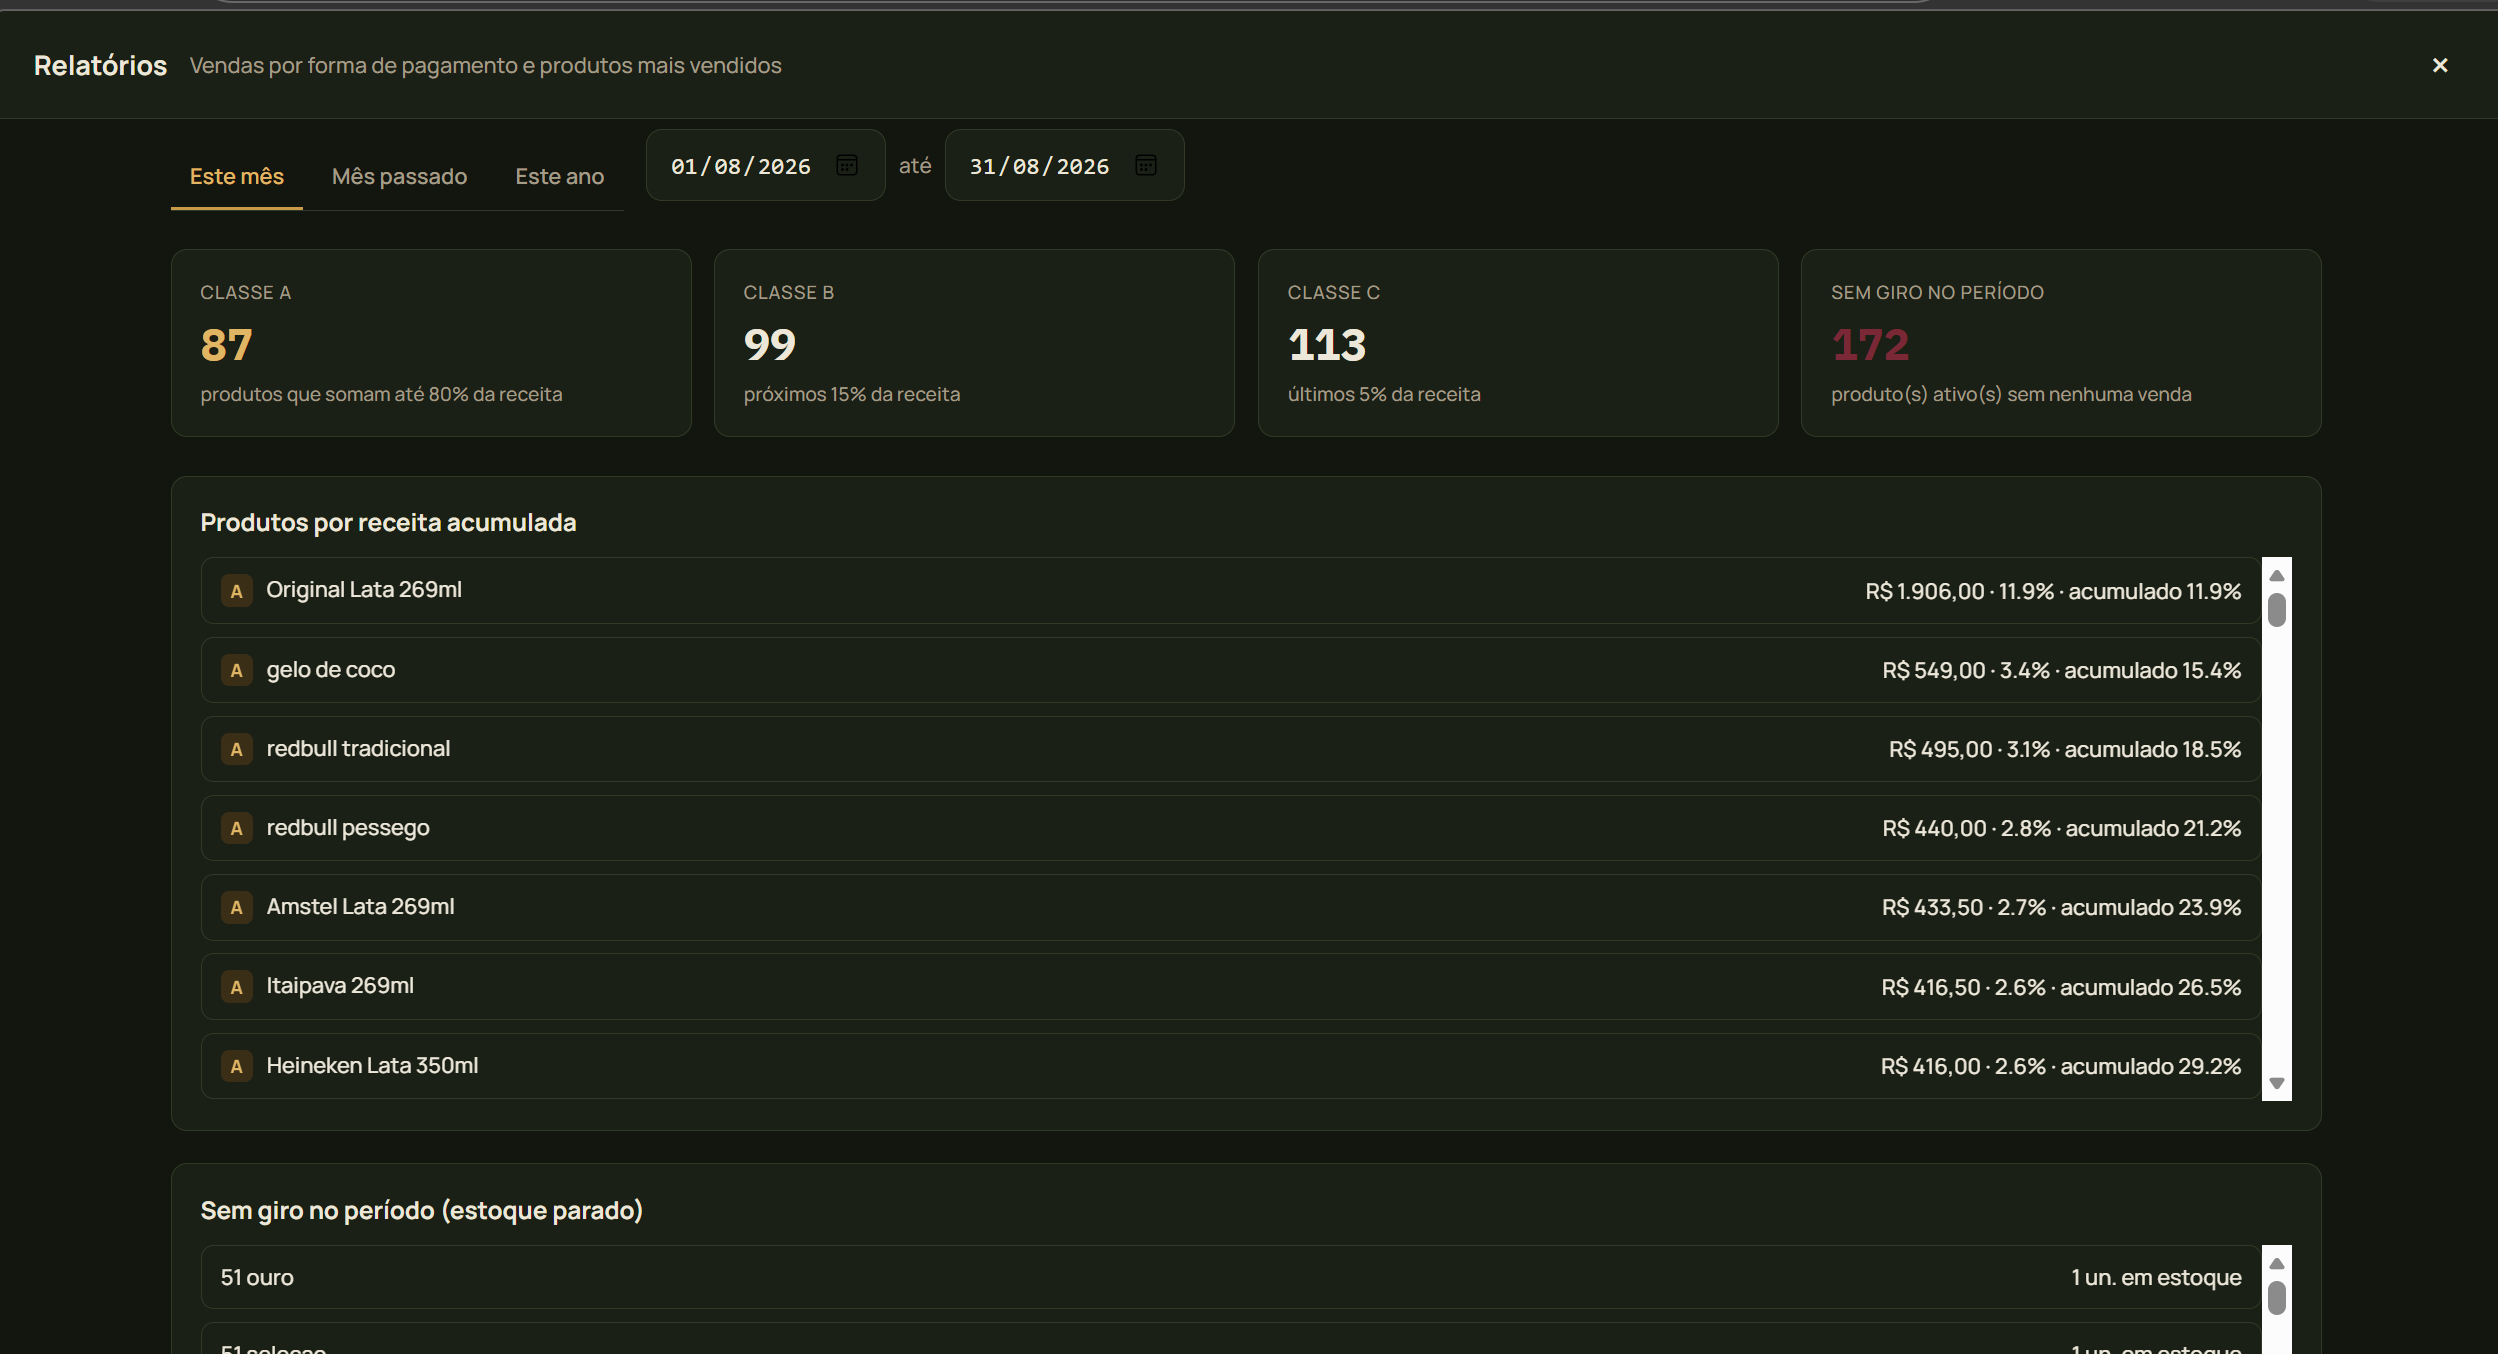Select the 'redbull tradicional' product name
Screen dimensions: 2498x1354
pyautogui.click(x=358, y=749)
